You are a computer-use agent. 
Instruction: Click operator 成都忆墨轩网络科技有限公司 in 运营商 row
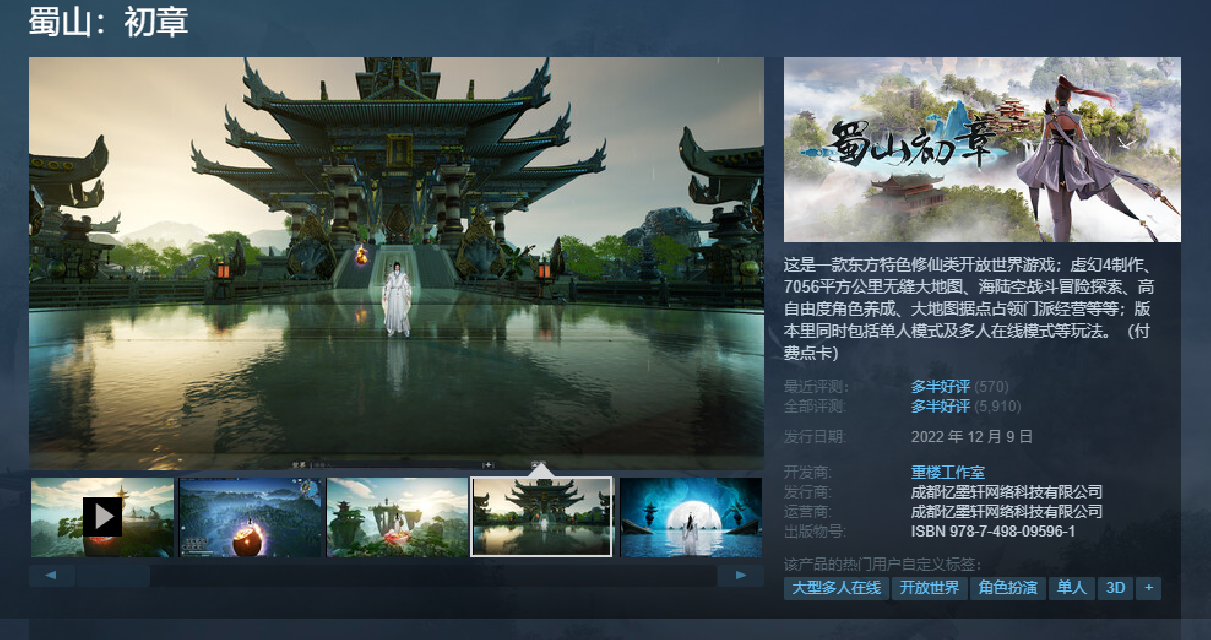click(1007, 511)
